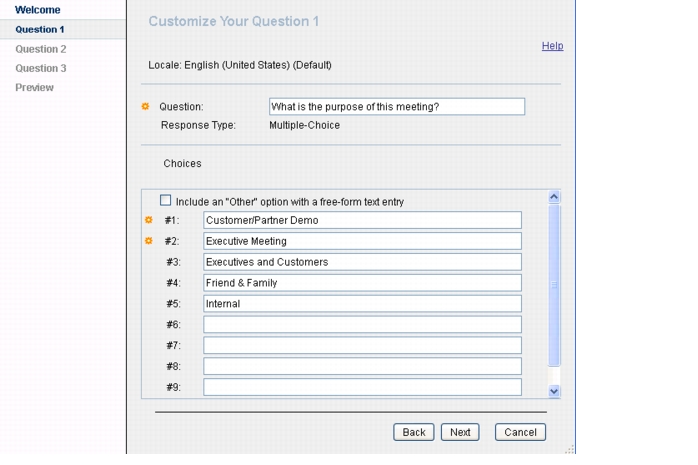The width and height of the screenshot is (698, 465).
Task: Click the choices list scroll up arrow
Action: coord(554,197)
